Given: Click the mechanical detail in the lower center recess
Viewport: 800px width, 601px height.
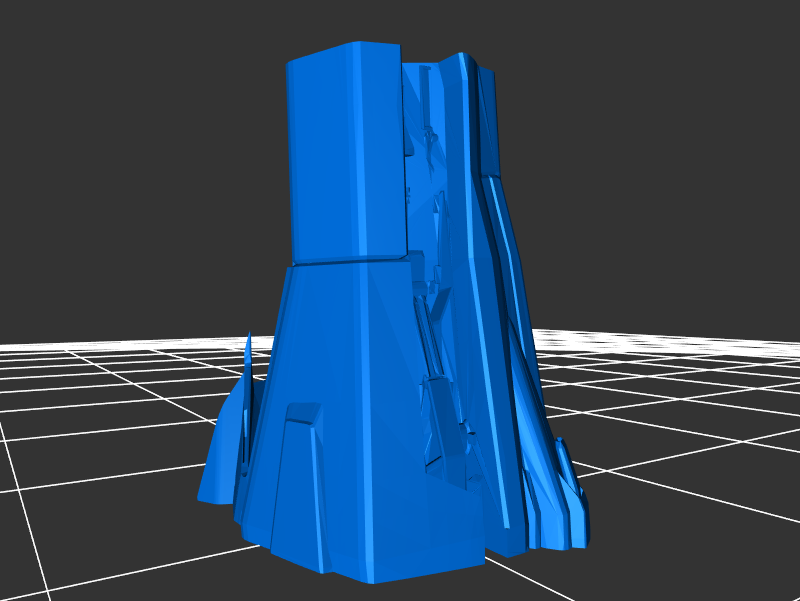Looking at the screenshot, I should [440, 420].
